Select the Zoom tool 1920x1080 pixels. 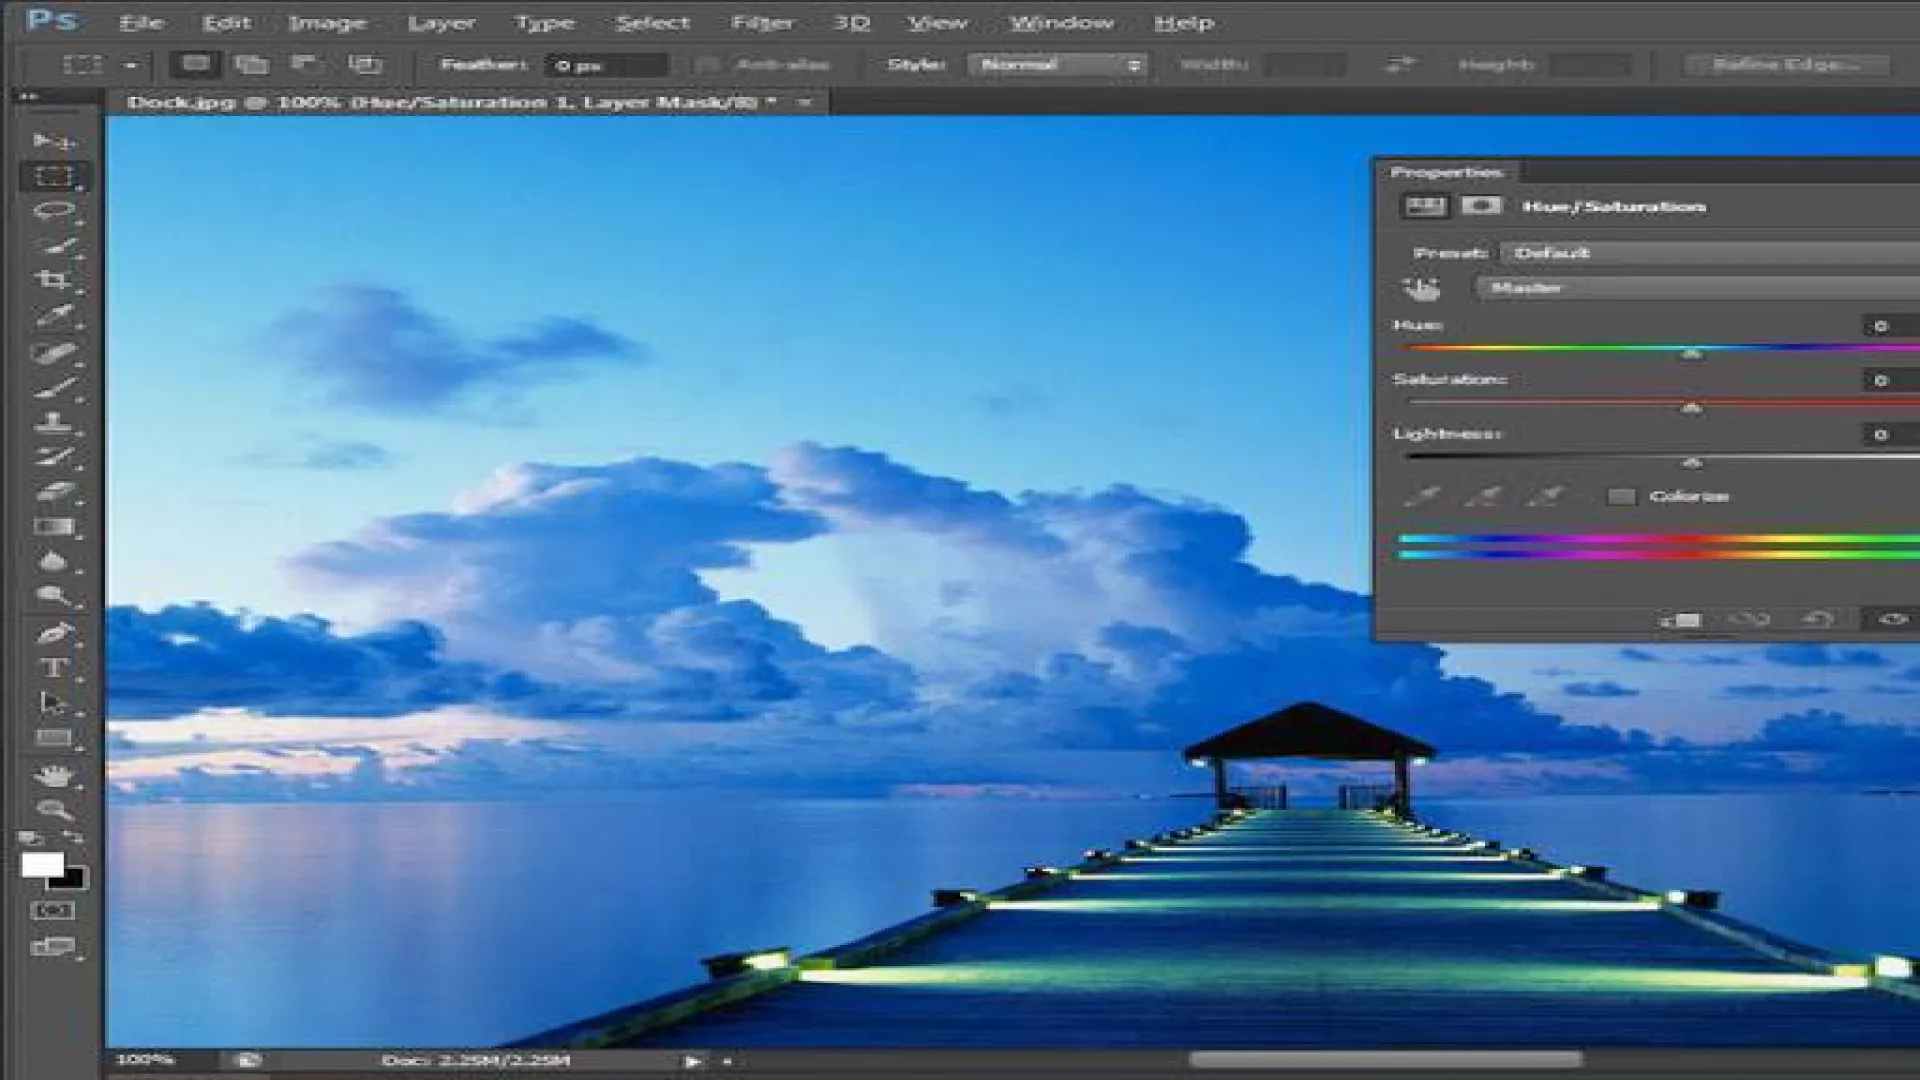(53, 809)
